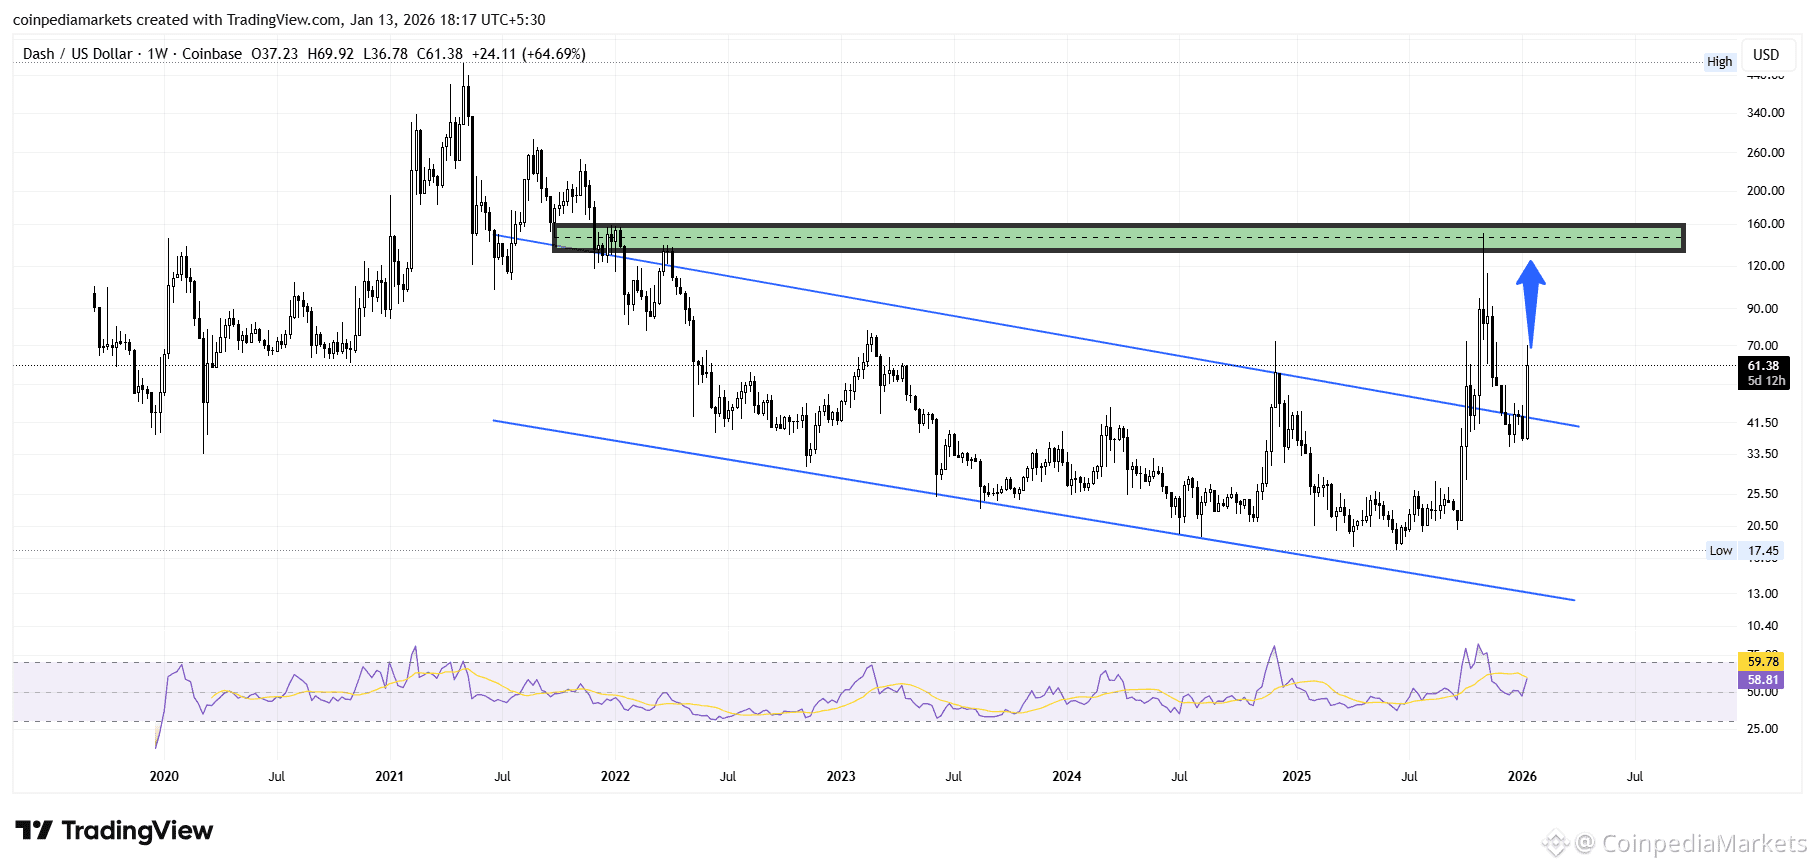The height and width of the screenshot is (868, 1815).
Task: Click the 260.00 price axis label
Action: tap(1765, 153)
